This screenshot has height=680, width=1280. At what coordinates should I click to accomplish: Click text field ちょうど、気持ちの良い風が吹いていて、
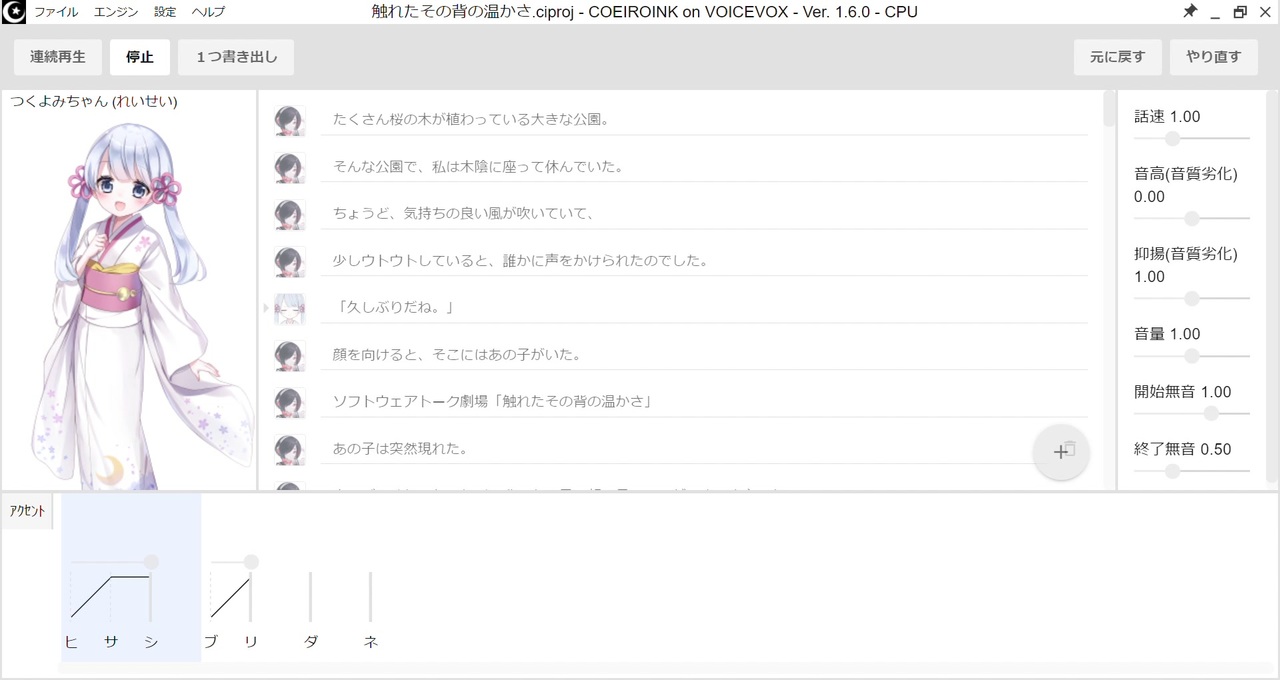point(704,214)
